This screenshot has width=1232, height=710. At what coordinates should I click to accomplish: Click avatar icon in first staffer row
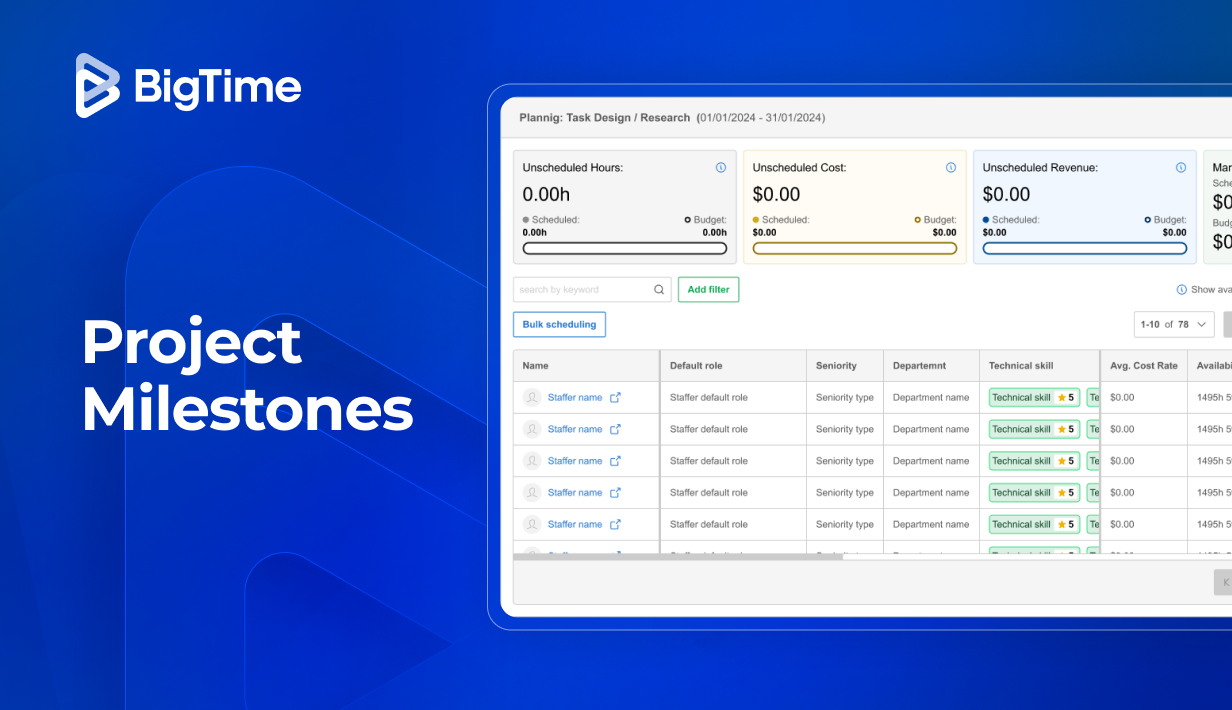[532, 397]
